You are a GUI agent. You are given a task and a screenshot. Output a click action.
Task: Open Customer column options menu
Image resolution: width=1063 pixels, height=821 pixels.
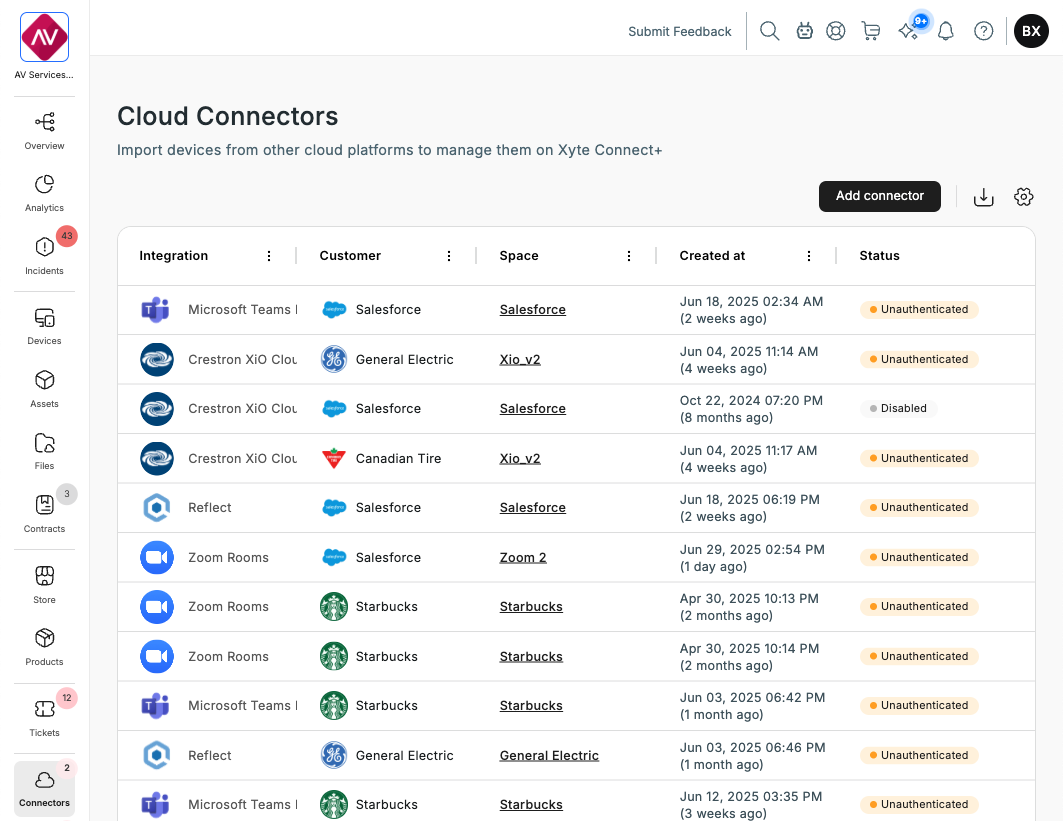pyautogui.click(x=449, y=256)
